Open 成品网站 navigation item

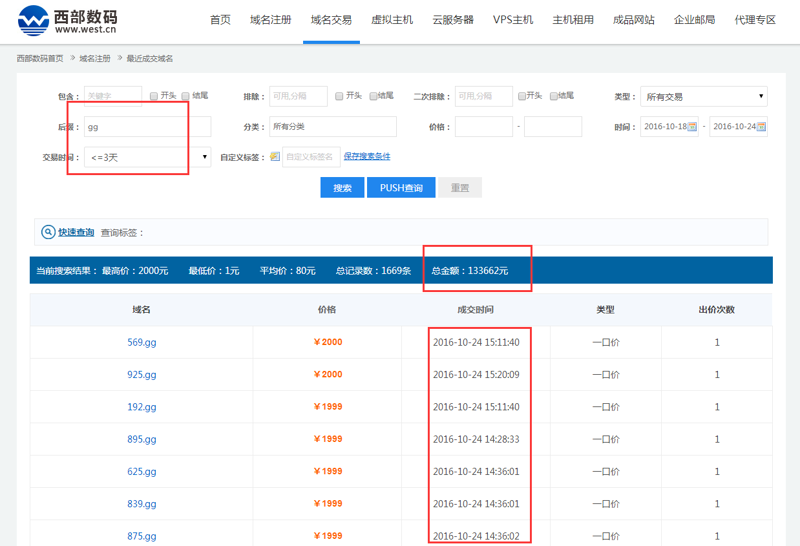[634, 20]
